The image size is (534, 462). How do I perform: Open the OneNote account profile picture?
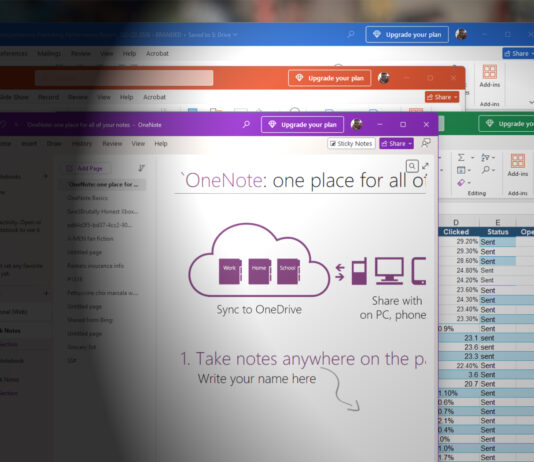tap(357, 124)
